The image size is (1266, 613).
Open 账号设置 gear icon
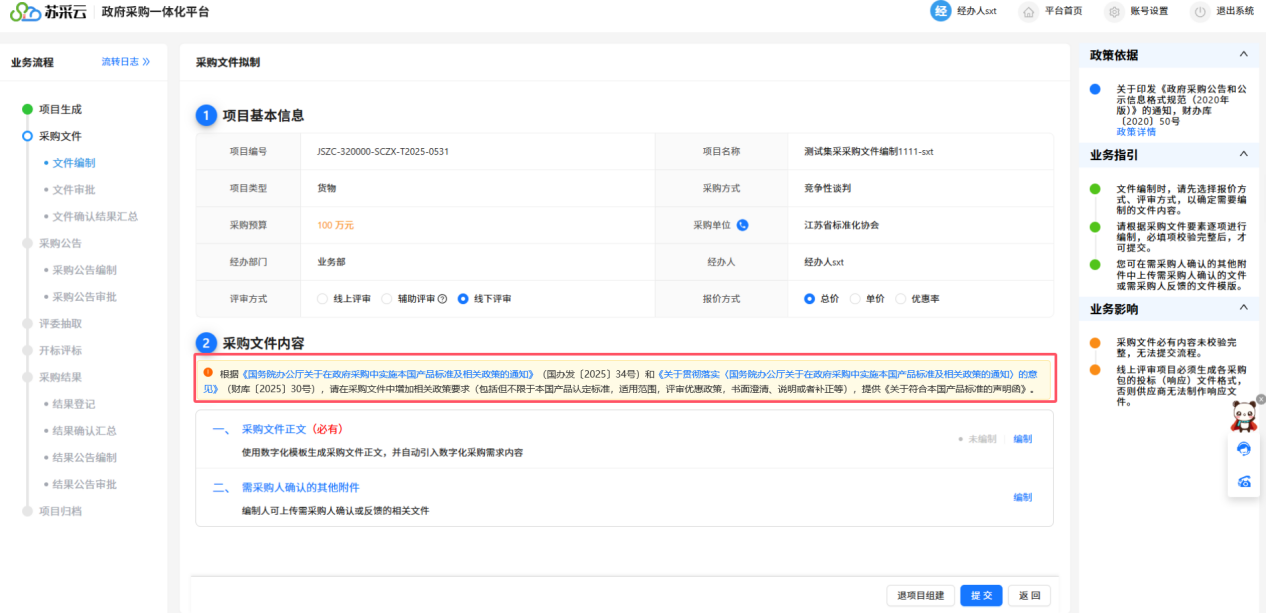(x=1114, y=12)
